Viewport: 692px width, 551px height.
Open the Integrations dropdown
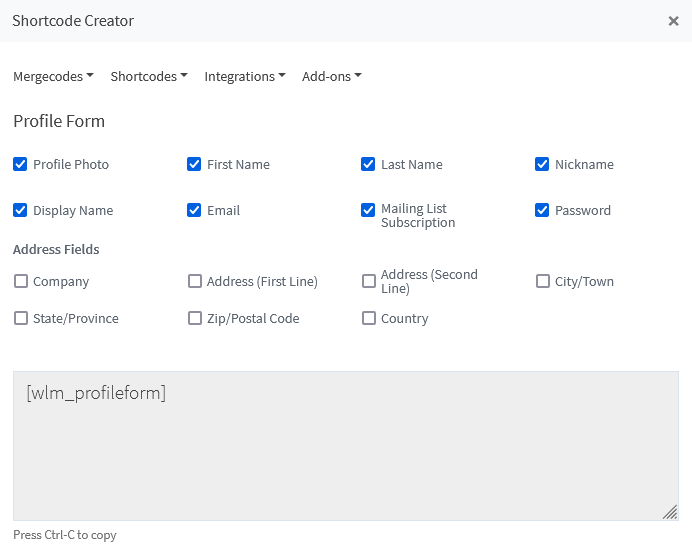pyautogui.click(x=245, y=76)
